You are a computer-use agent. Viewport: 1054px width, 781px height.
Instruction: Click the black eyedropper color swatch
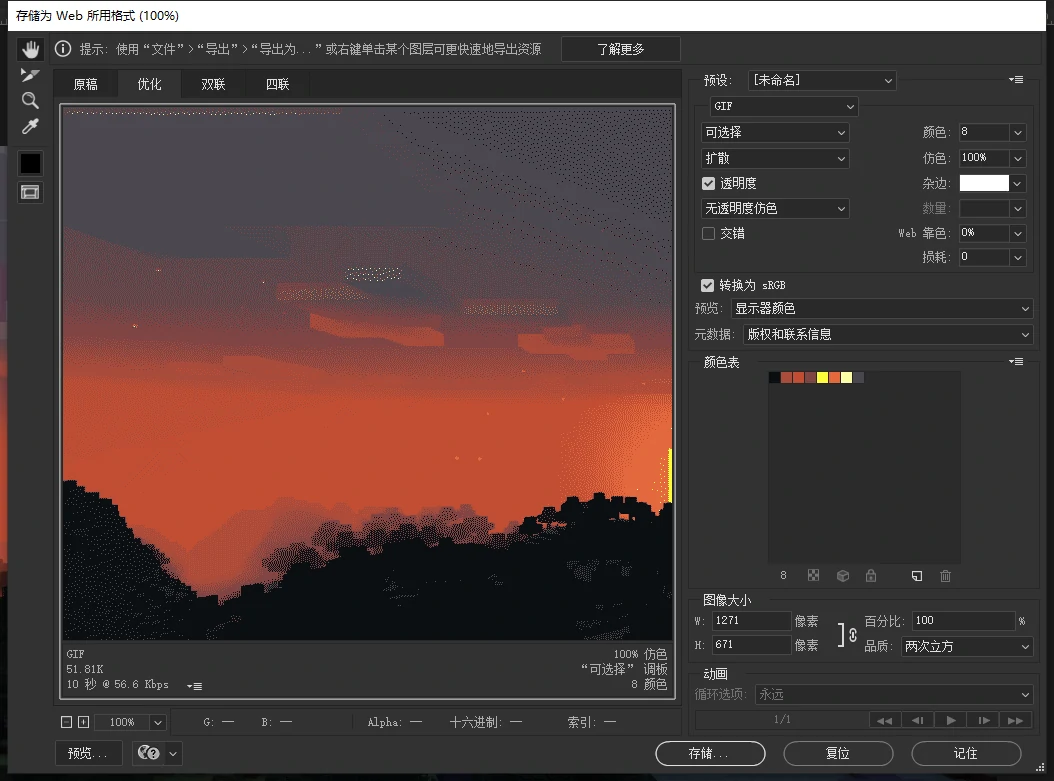click(x=30, y=163)
